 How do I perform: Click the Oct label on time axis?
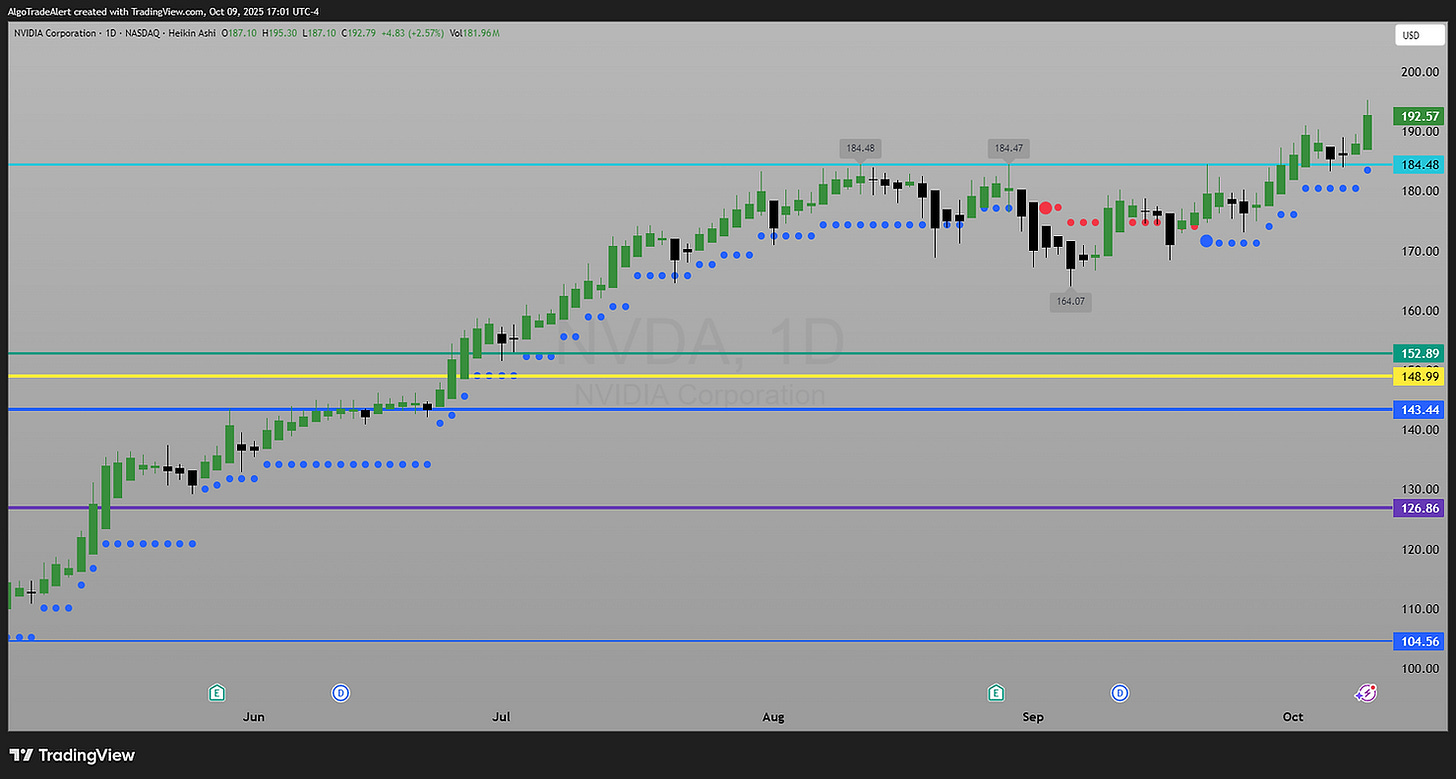[1293, 717]
